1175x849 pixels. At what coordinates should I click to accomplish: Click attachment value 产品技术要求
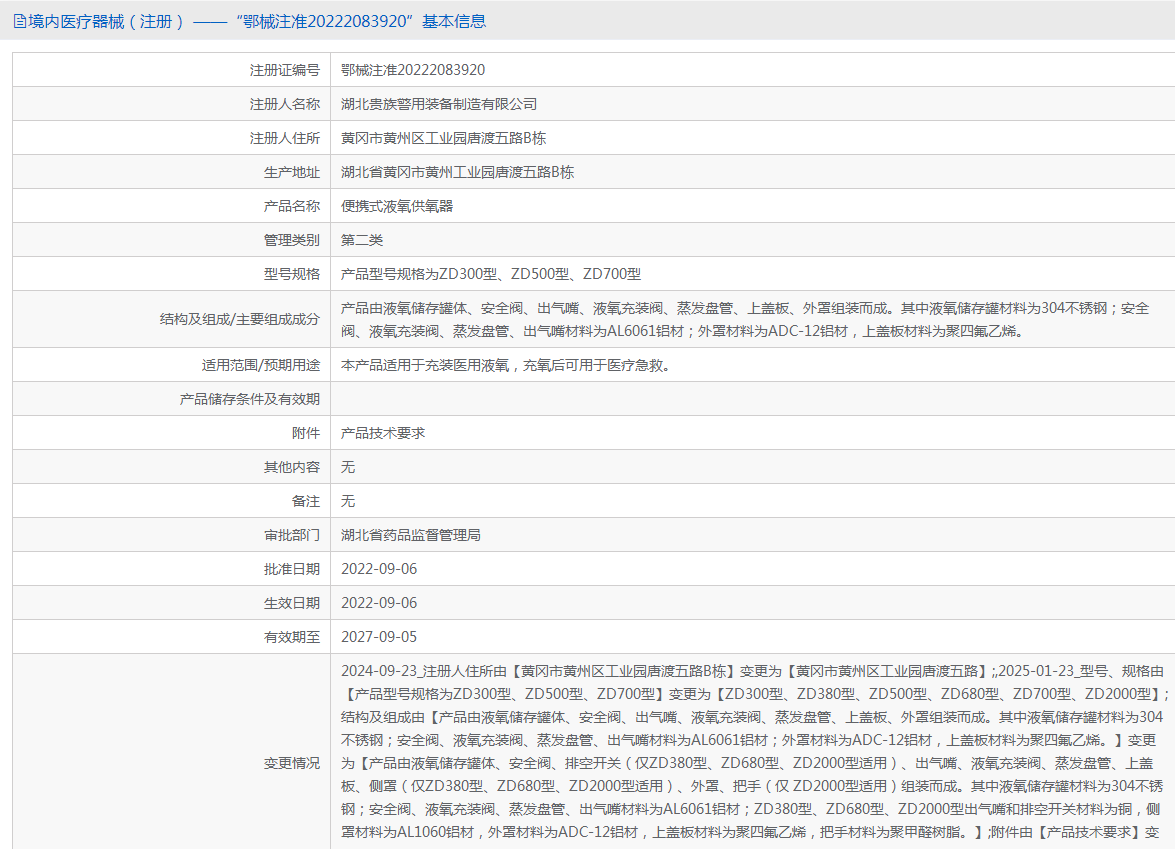coord(383,433)
